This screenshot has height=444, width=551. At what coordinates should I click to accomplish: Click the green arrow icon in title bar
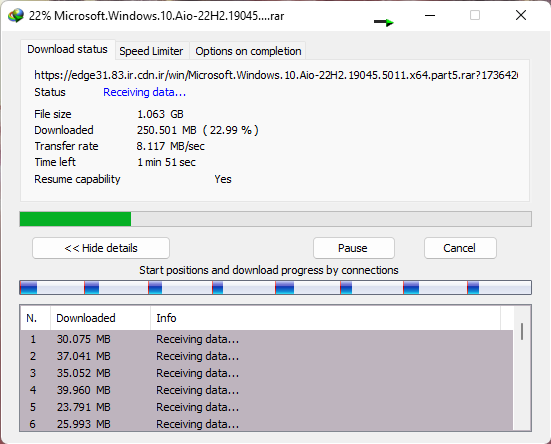[384, 22]
